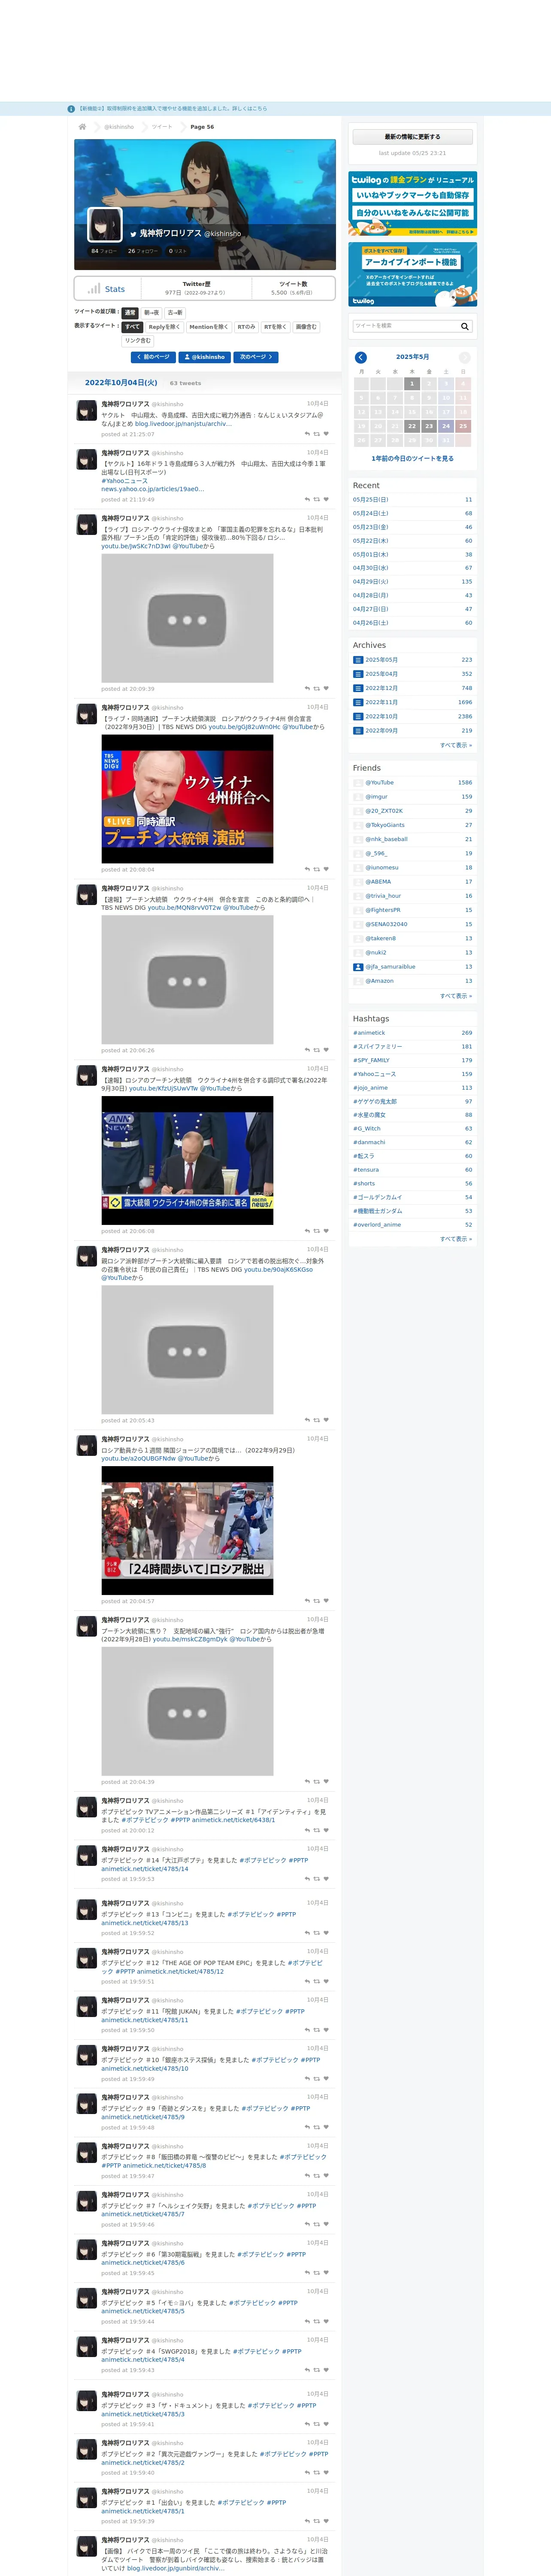
Task: Open @kishinsho in the breadcrumb
Action: 119,127
